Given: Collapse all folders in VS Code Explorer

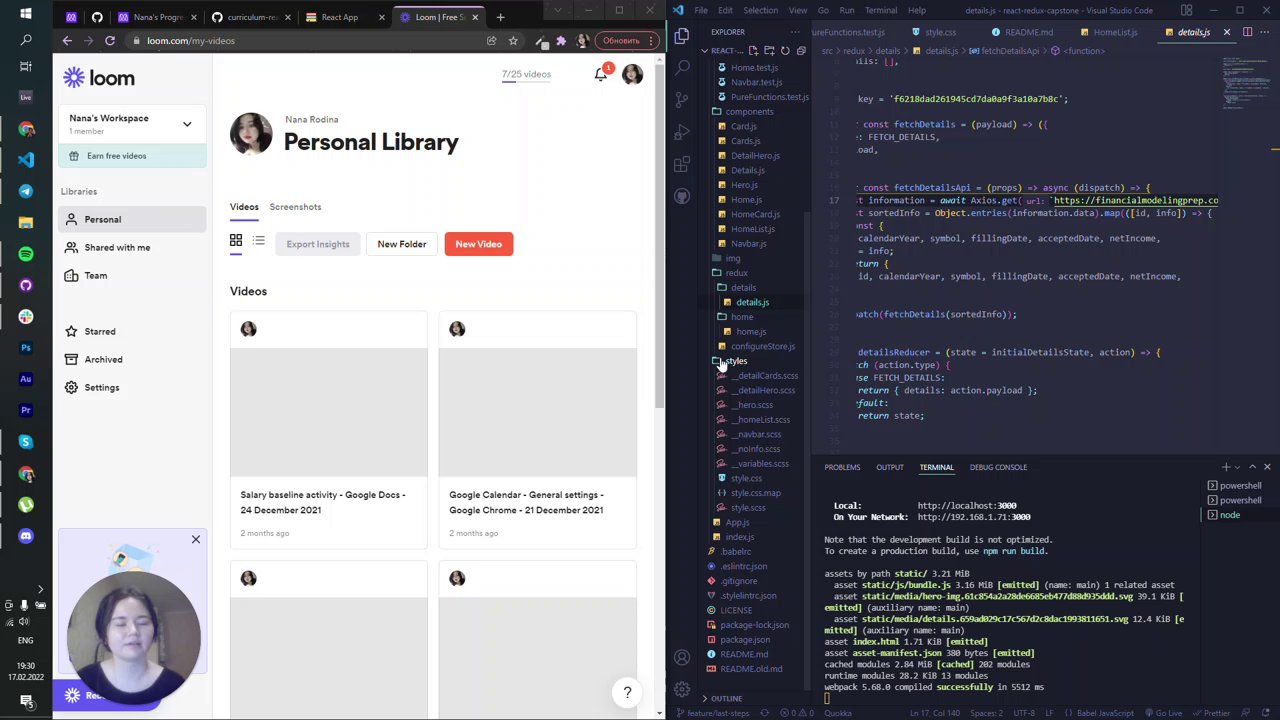Looking at the screenshot, I should (x=801, y=51).
